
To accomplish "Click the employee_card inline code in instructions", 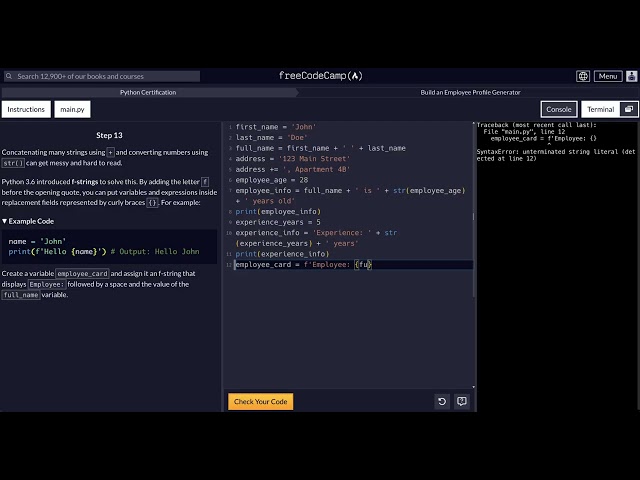I will pyautogui.click(x=82, y=273).
